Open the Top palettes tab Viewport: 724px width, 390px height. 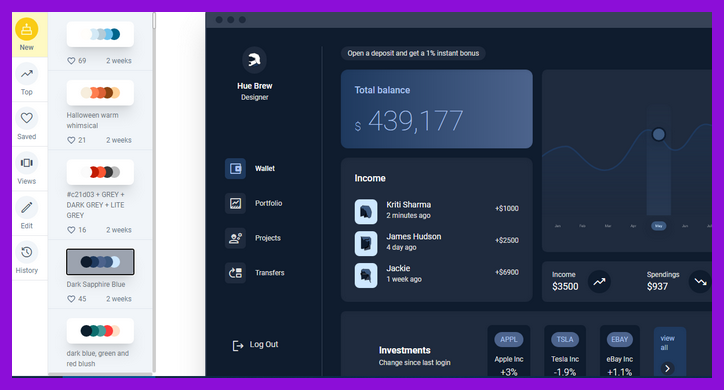pos(27,79)
